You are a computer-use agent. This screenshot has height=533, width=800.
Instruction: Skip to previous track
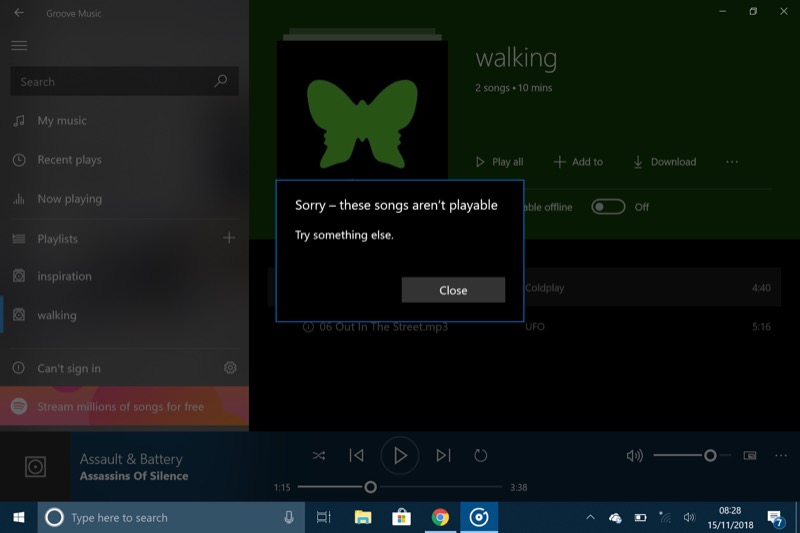[x=357, y=455]
